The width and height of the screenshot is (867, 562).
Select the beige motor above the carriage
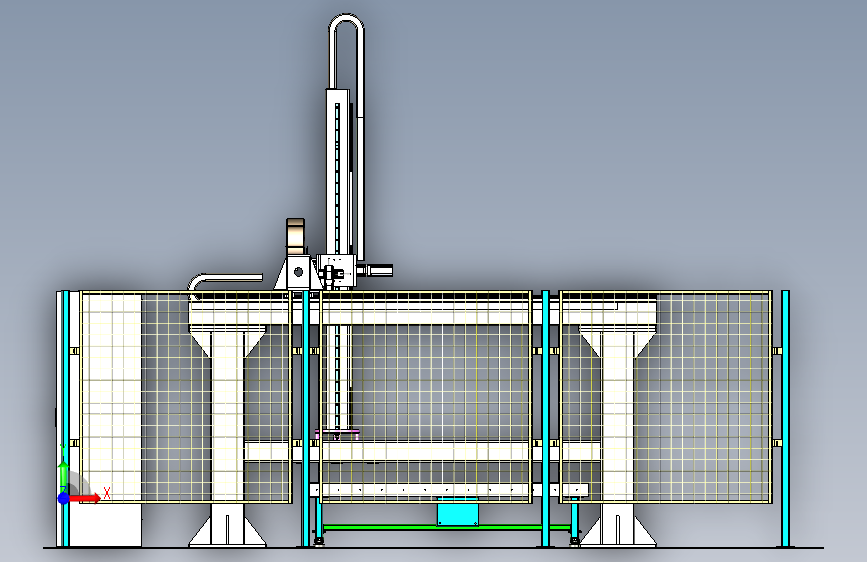pyautogui.click(x=295, y=237)
